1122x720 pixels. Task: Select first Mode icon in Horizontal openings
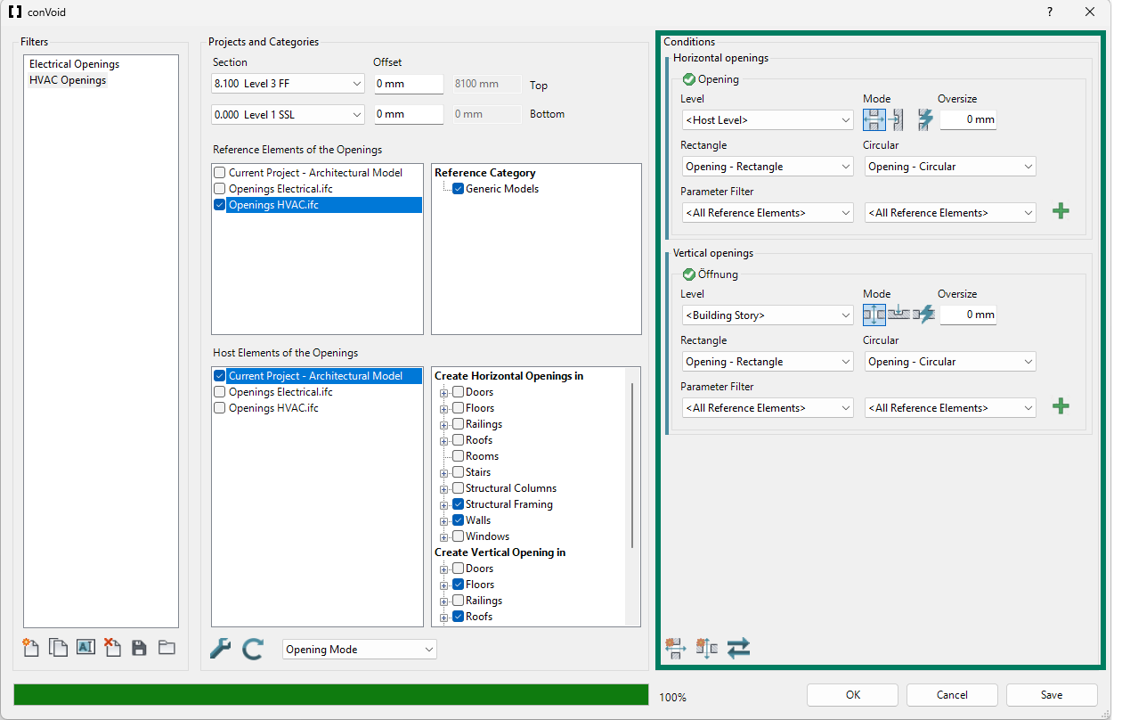click(x=874, y=120)
